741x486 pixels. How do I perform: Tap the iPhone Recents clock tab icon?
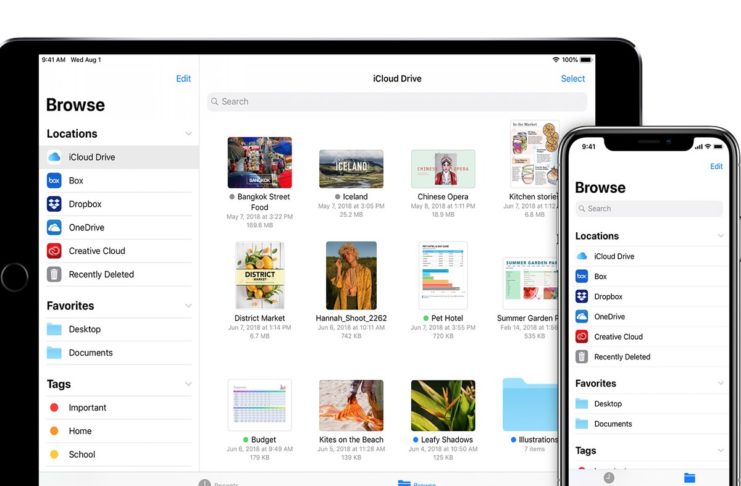point(609,477)
